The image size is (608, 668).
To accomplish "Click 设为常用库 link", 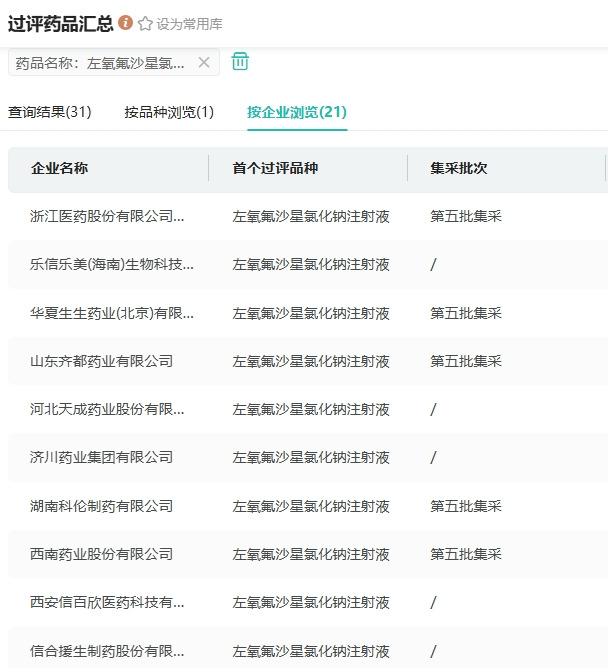I will (x=189, y=23).
